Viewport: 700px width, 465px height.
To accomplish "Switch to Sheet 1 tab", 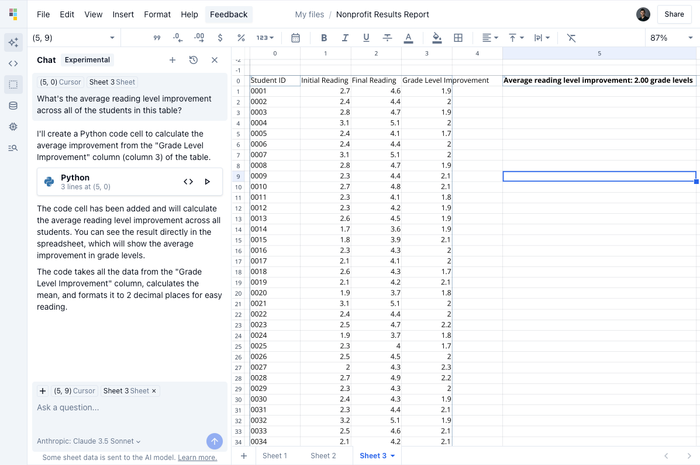I will 275,456.
